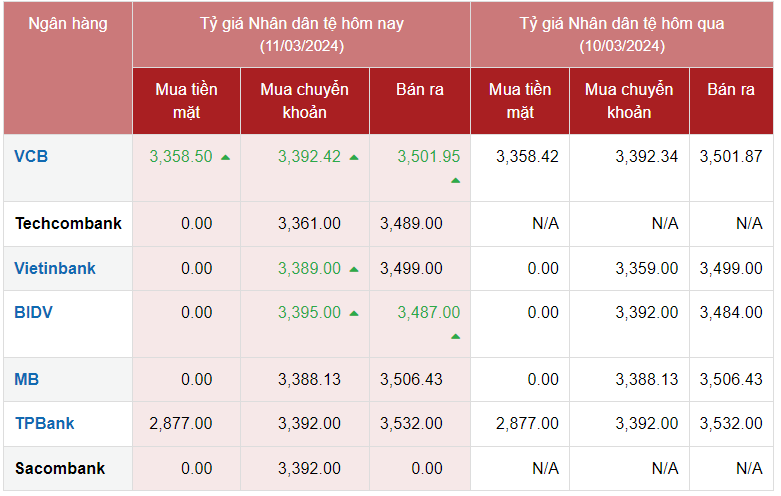
Task: Click the Ngân hàng column header
Action: point(67,22)
